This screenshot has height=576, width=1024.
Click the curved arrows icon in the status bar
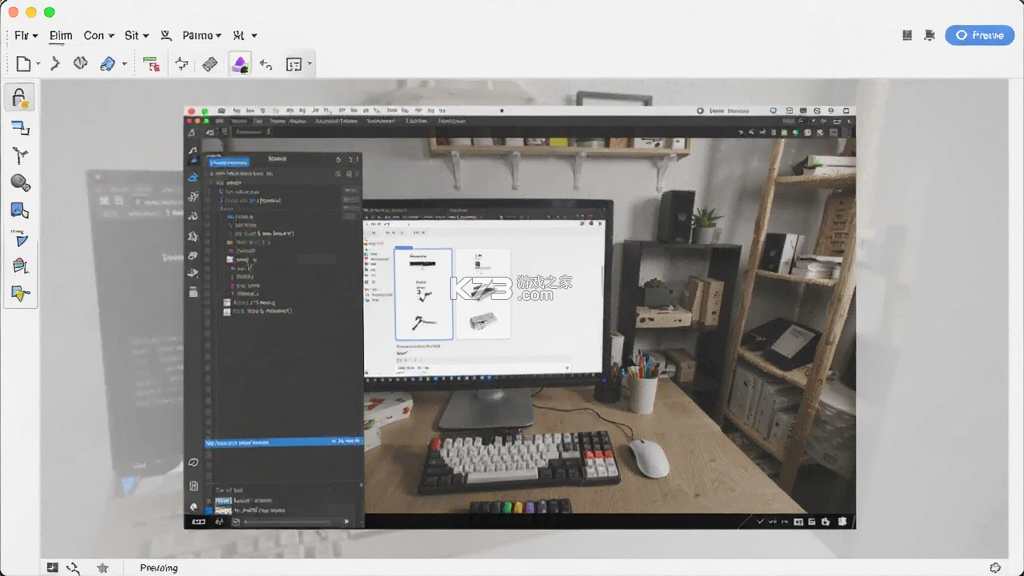[73, 568]
